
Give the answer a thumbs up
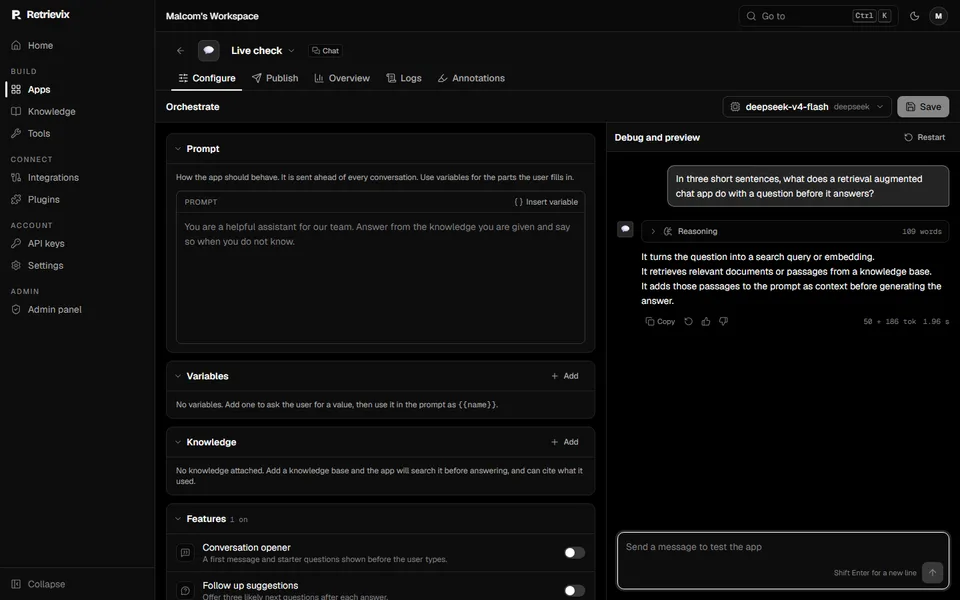pyautogui.click(x=706, y=321)
